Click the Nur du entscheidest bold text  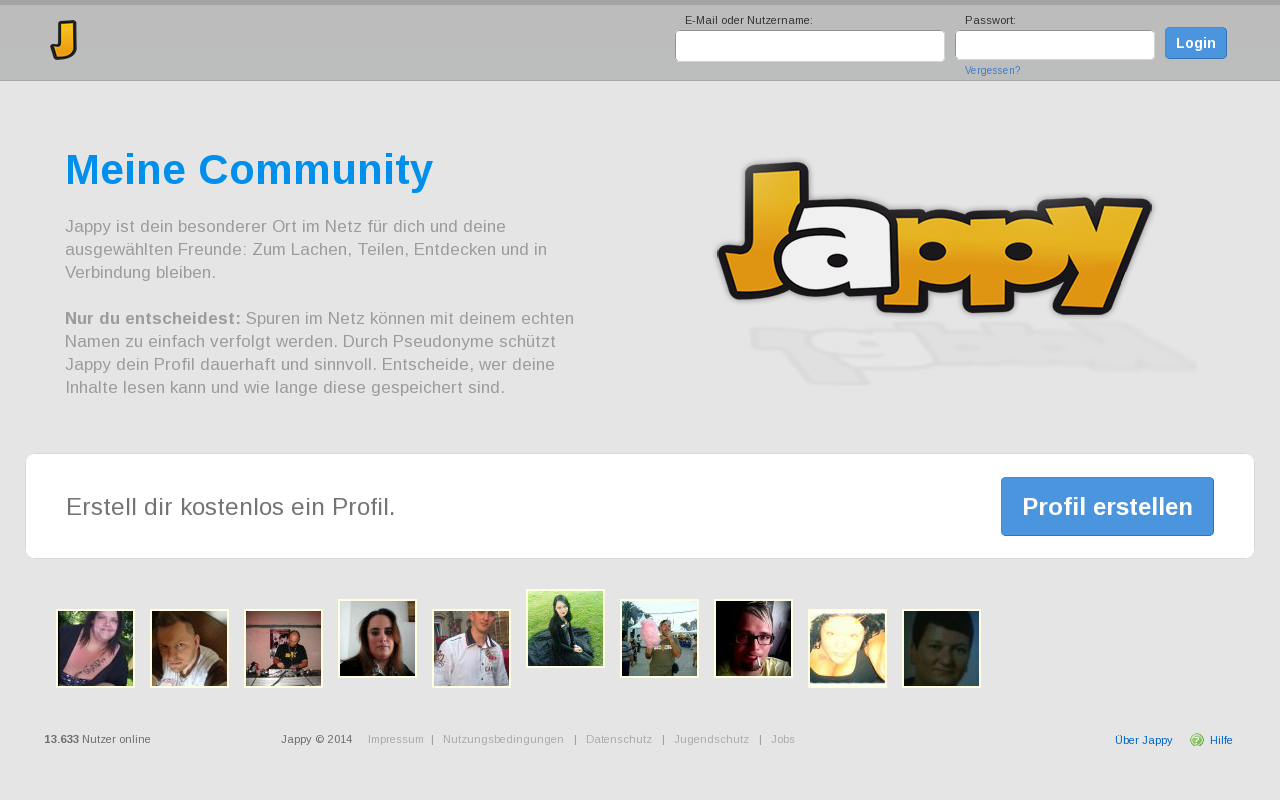[x=153, y=318]
